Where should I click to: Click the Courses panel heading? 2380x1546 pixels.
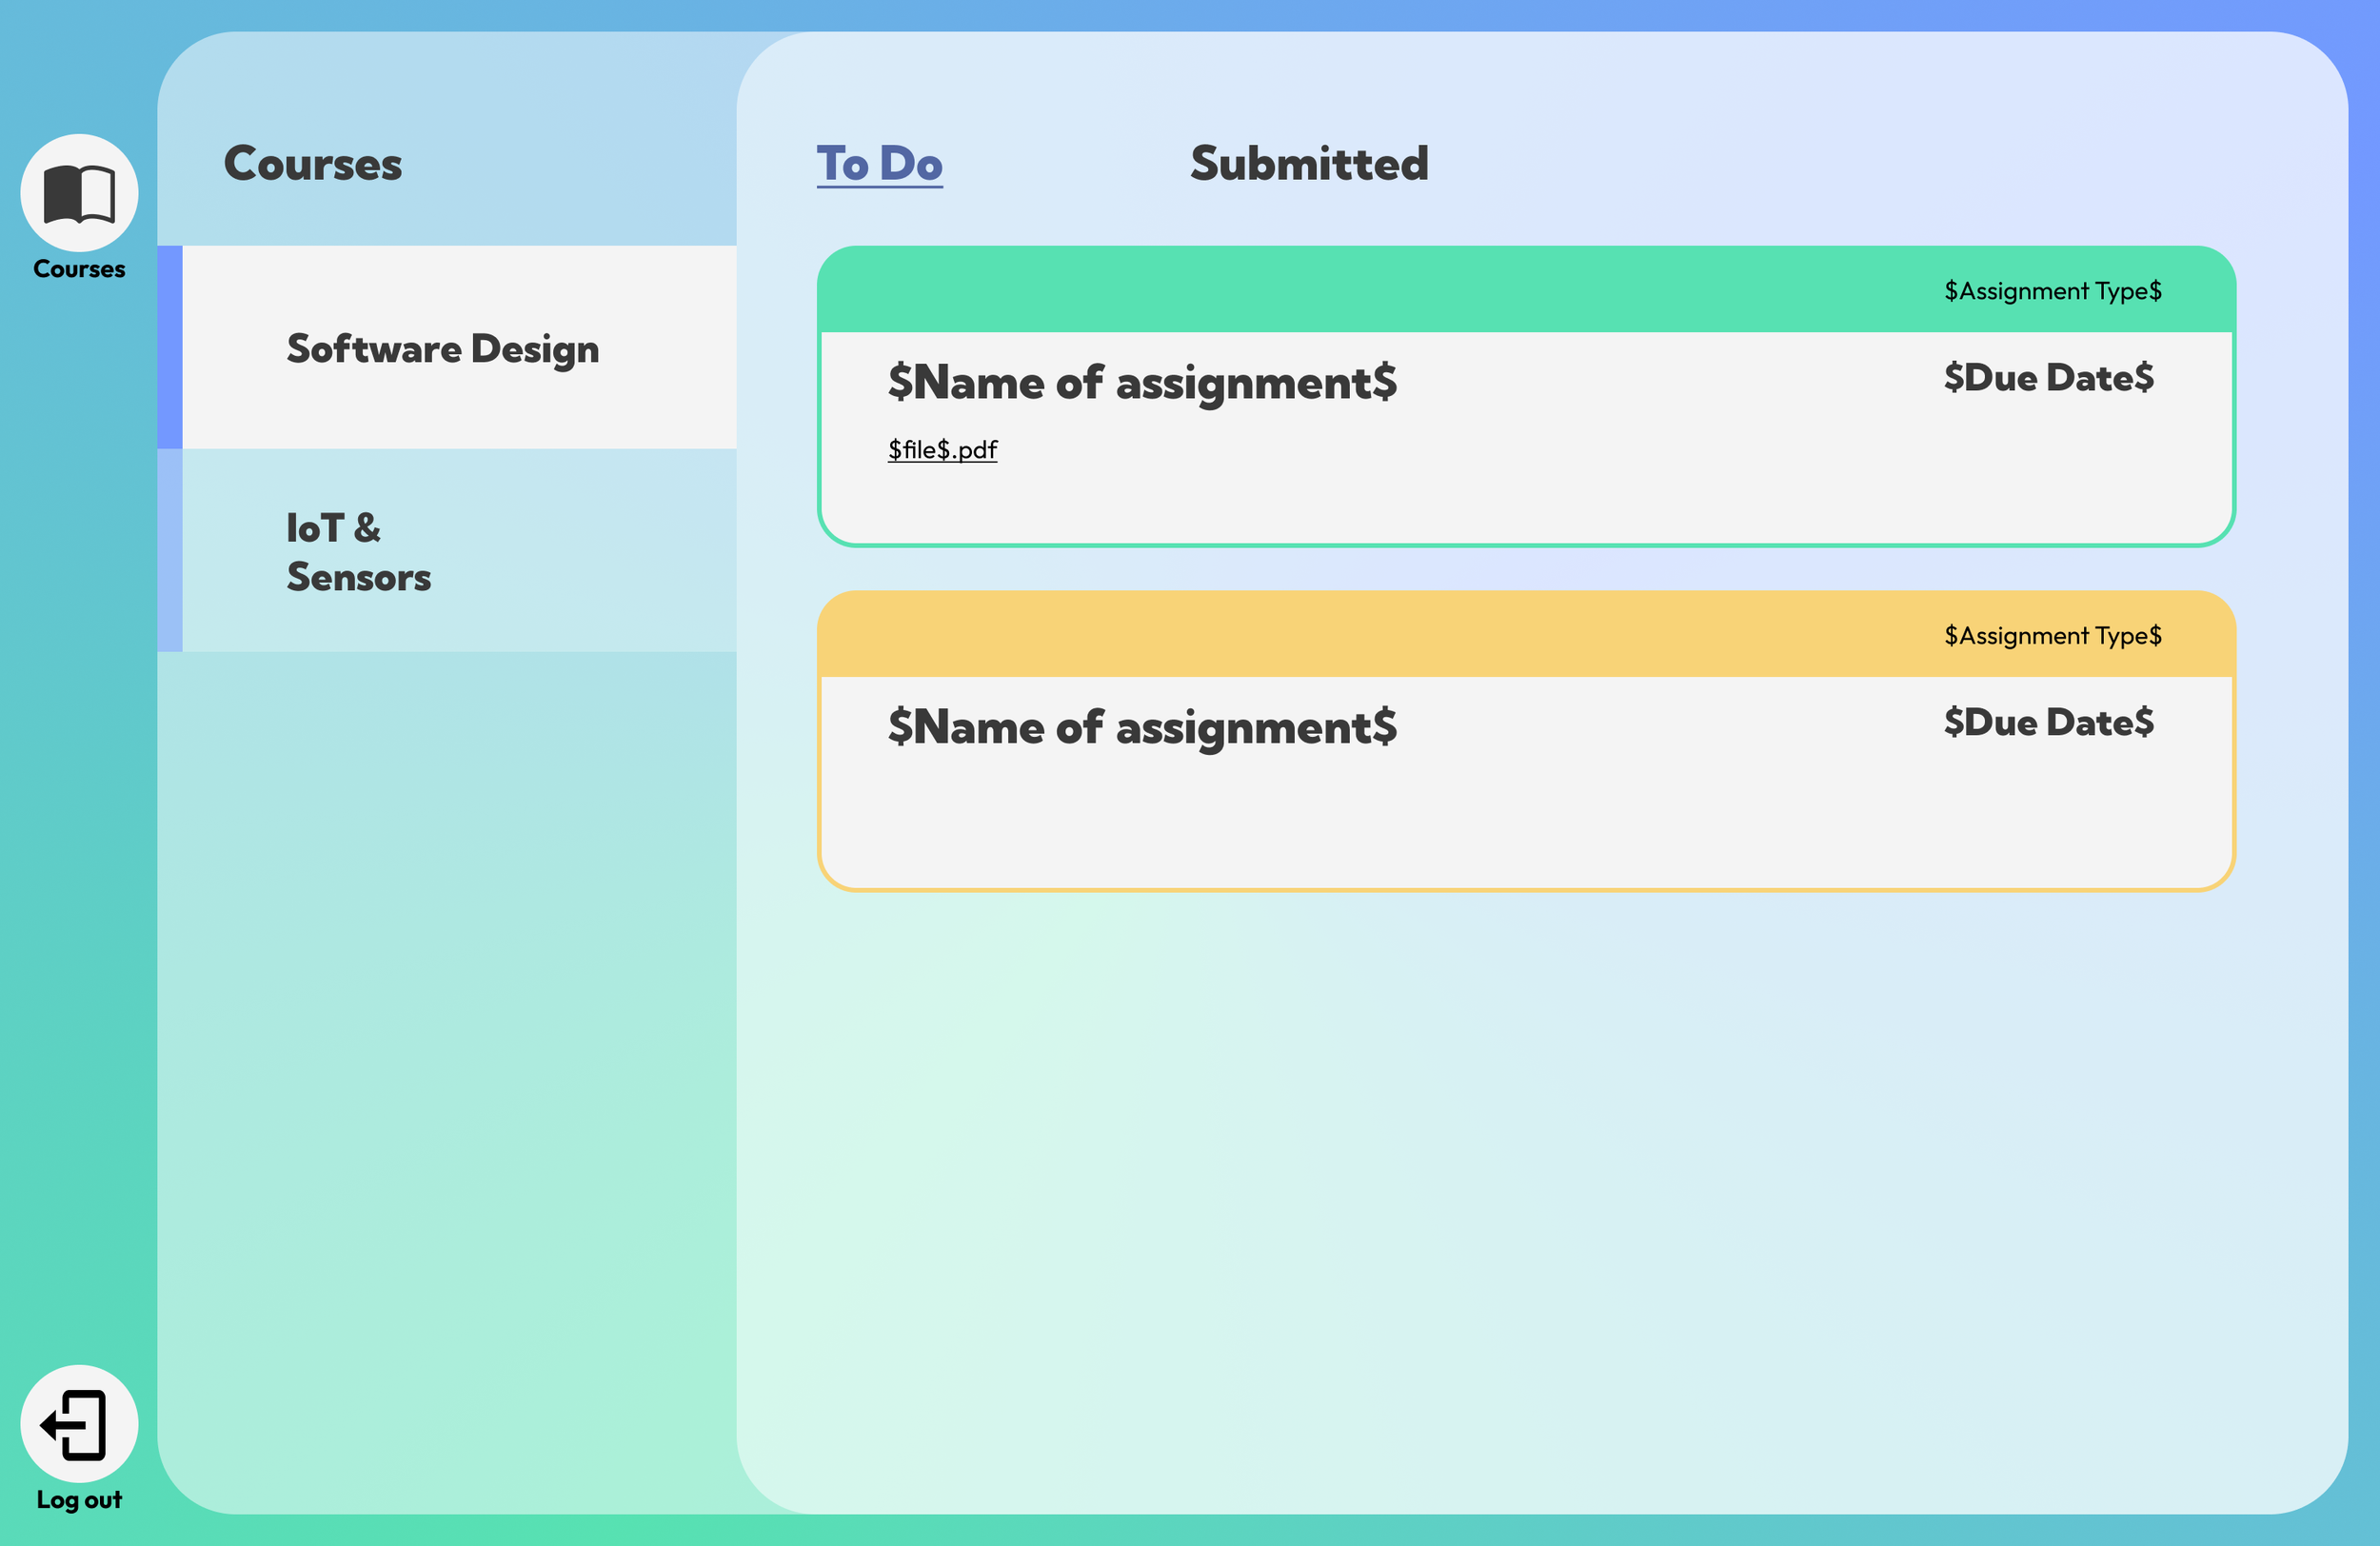point(312,164)
